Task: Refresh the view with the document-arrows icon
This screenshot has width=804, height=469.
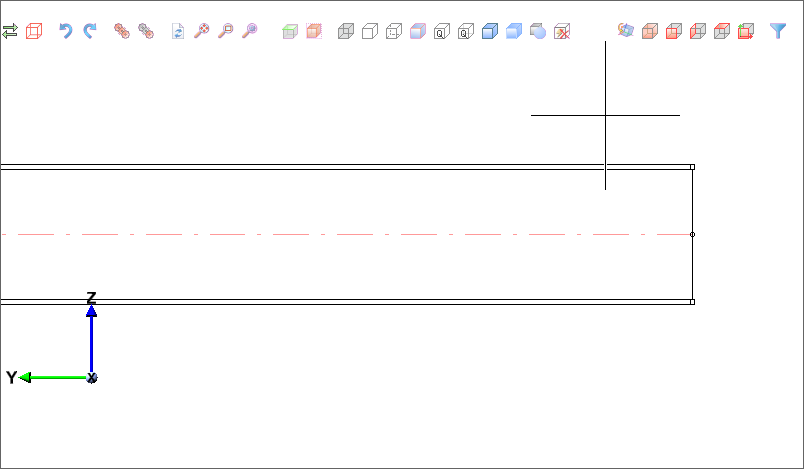Action: [178, 31]
